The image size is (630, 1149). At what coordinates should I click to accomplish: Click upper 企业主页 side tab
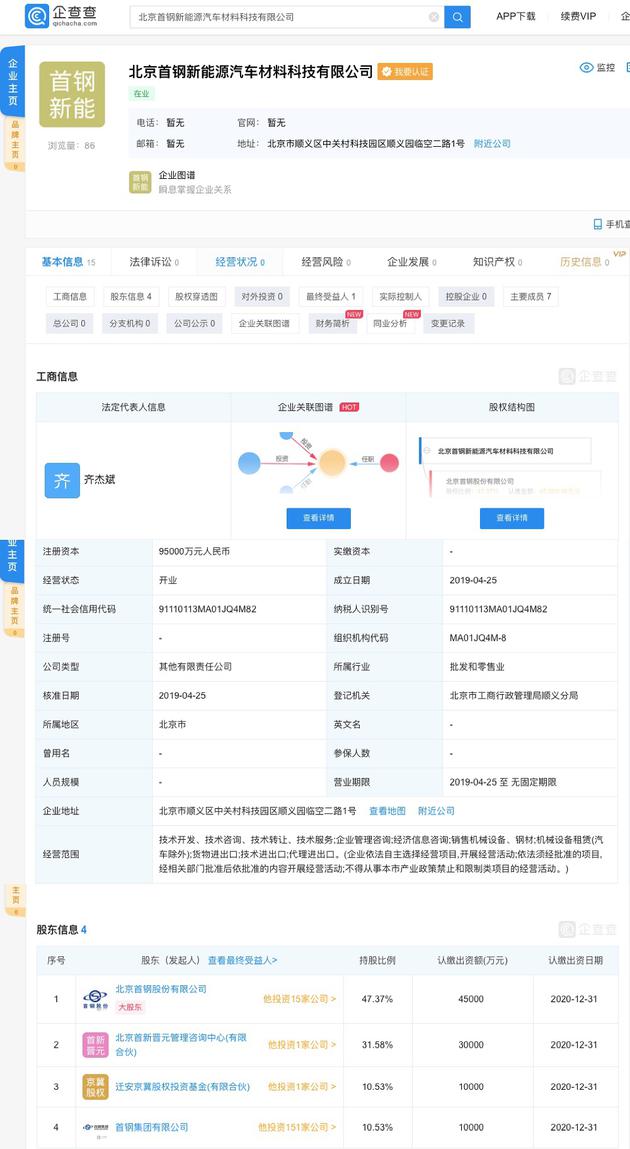(x=12, y=81)
